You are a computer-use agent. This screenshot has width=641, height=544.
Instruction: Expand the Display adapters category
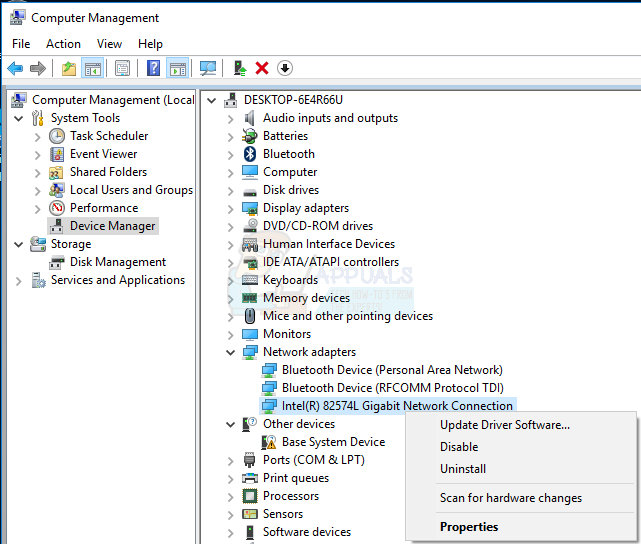click(231, 208)
